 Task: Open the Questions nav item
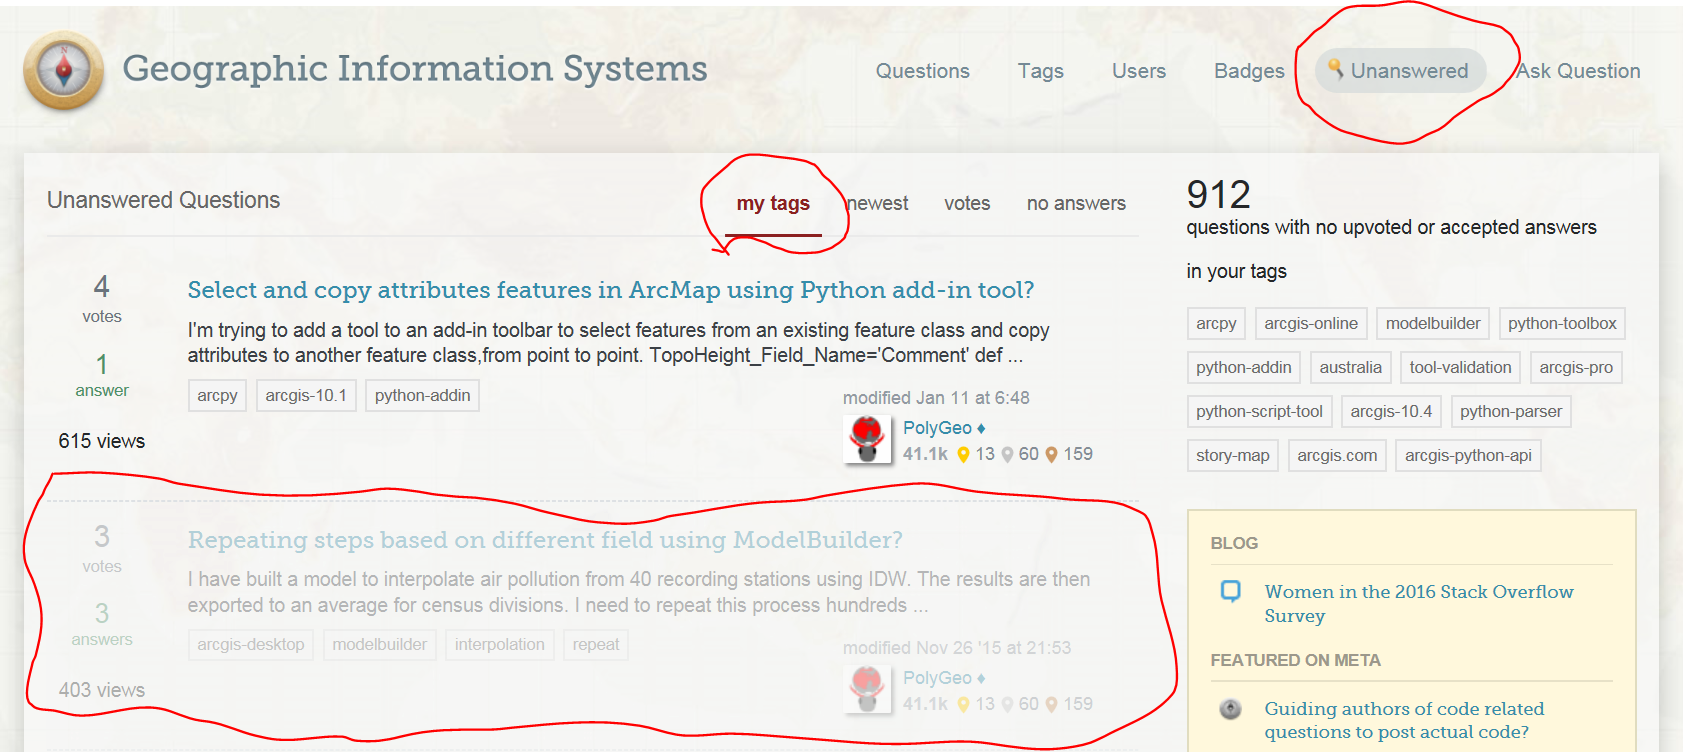pos(923,71)
